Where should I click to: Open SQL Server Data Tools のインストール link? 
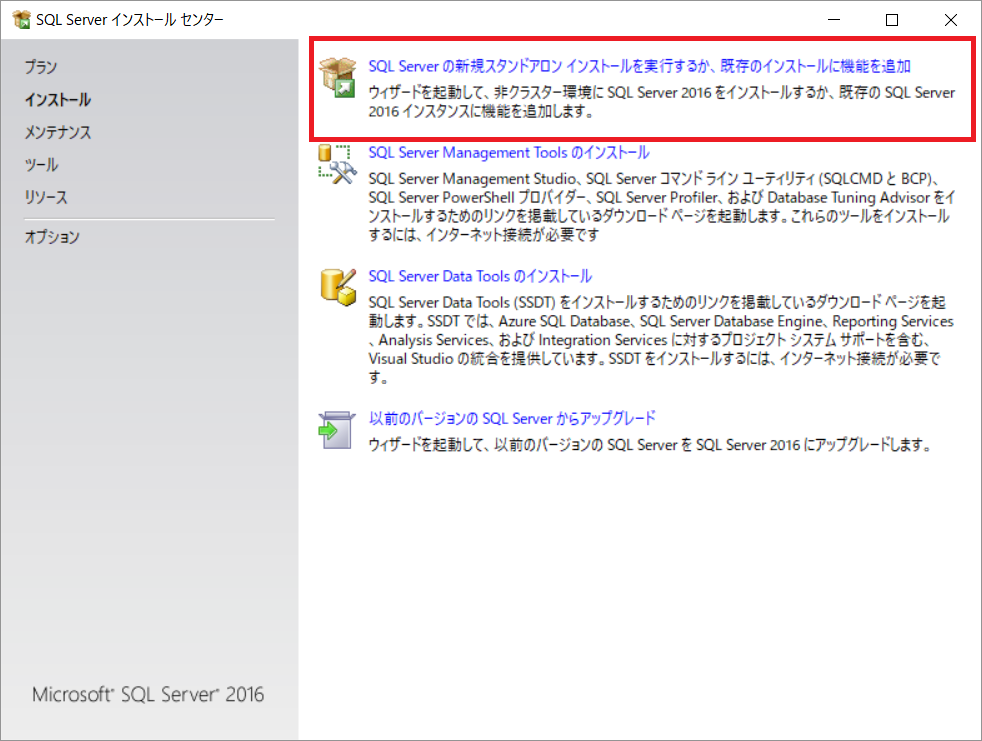[480, 276]
